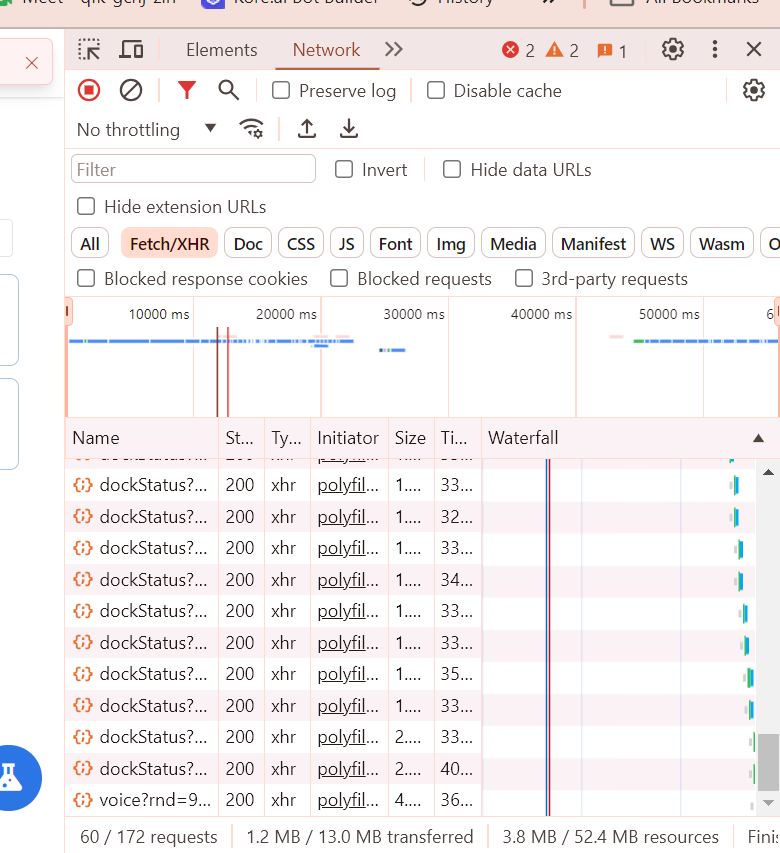
Task: Open the No throttling dropdown
Action: 146,129
